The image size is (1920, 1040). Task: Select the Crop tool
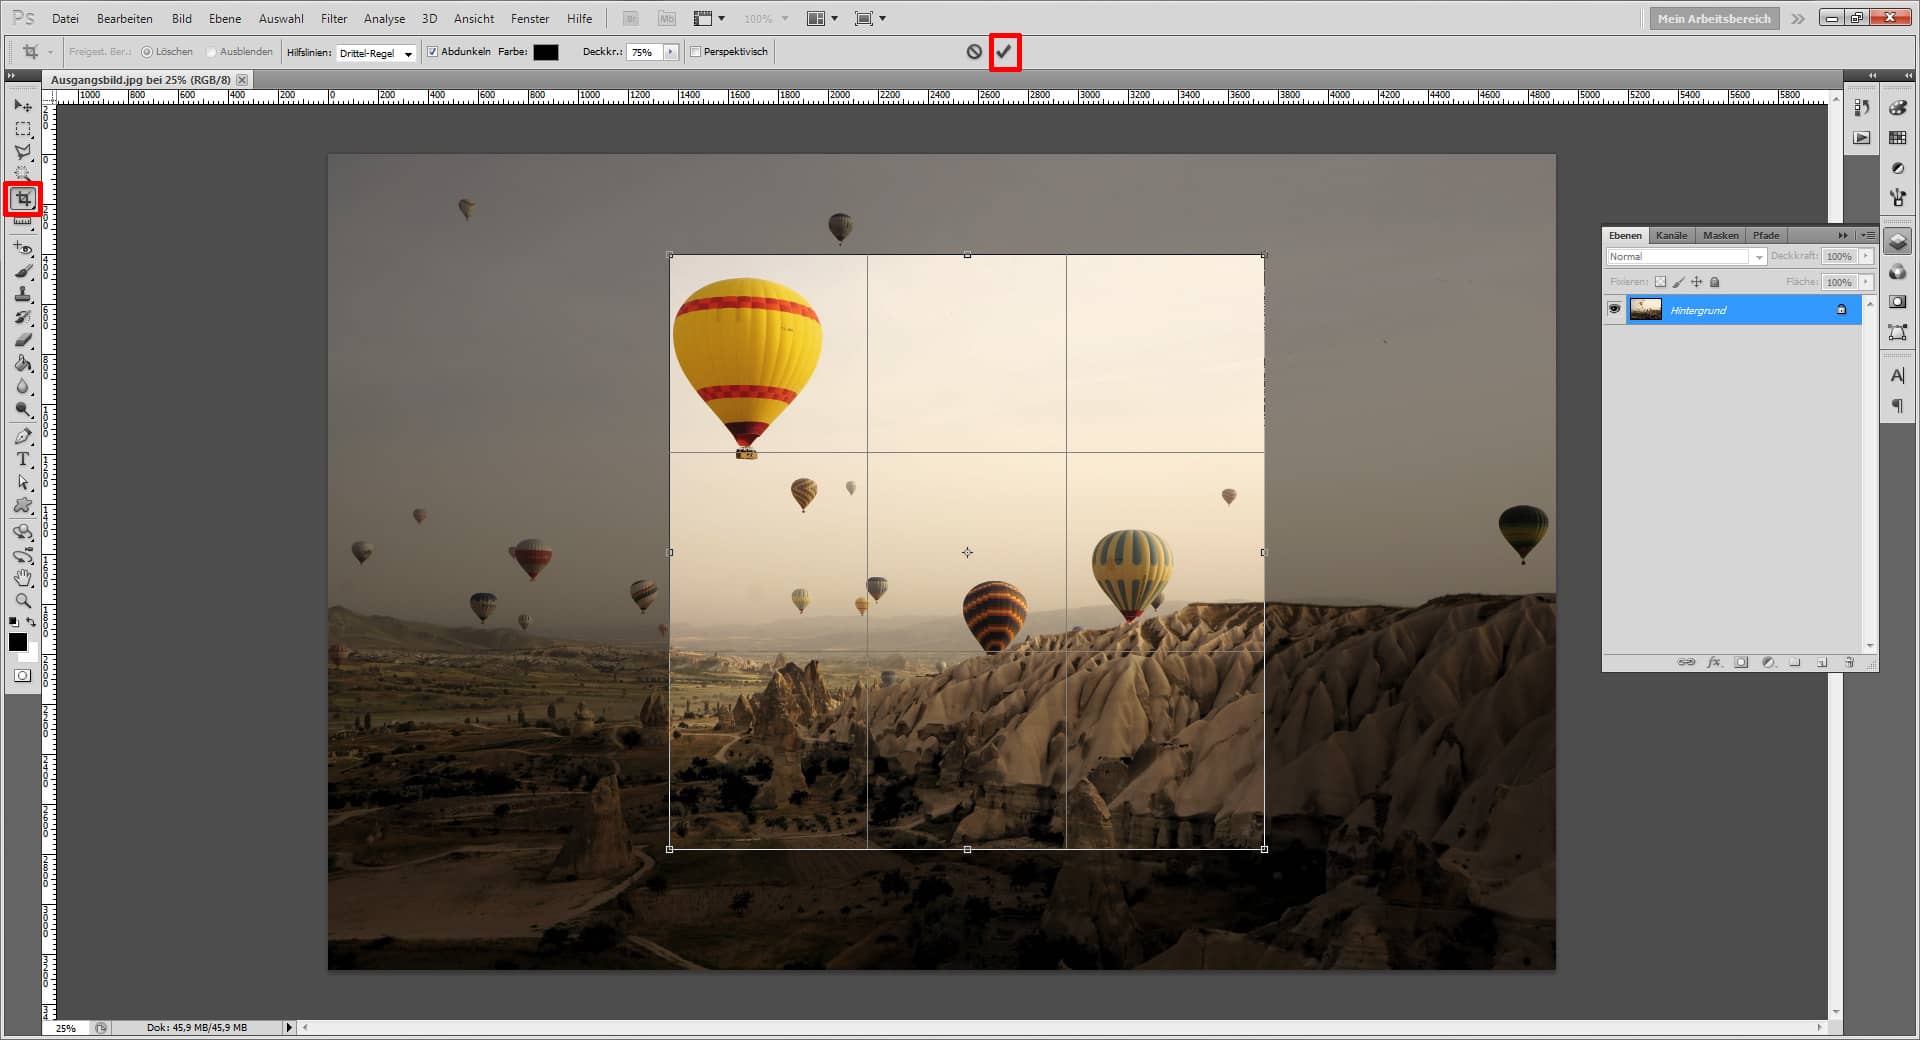tap(22, 199)
